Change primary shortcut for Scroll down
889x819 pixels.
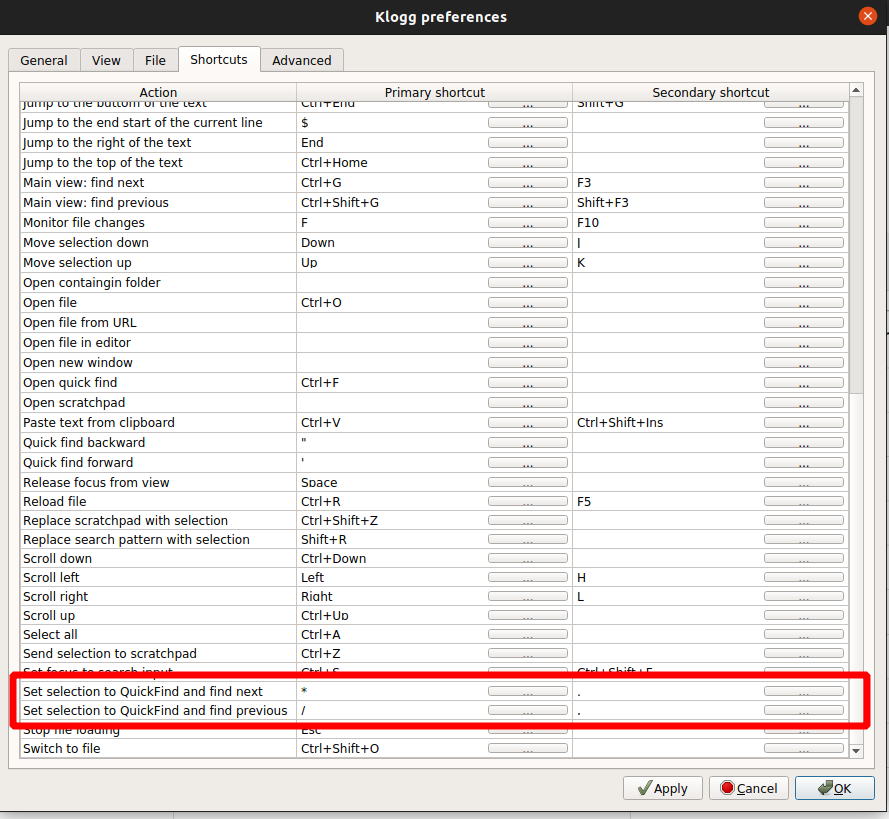(x=527, y=558)
